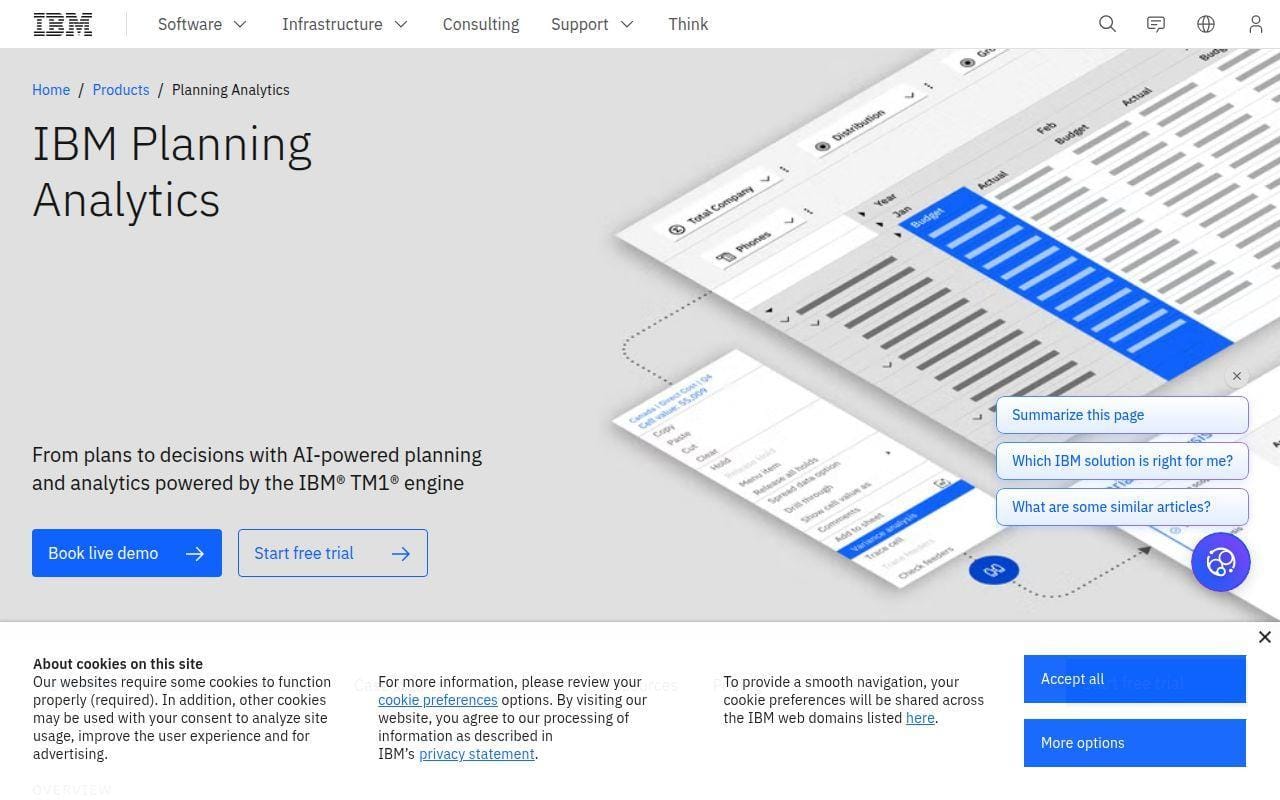Viewport: 1280px width, 800px height.
Task: Dismiss the assistant suggestions with X
Action: point(1237,376)
